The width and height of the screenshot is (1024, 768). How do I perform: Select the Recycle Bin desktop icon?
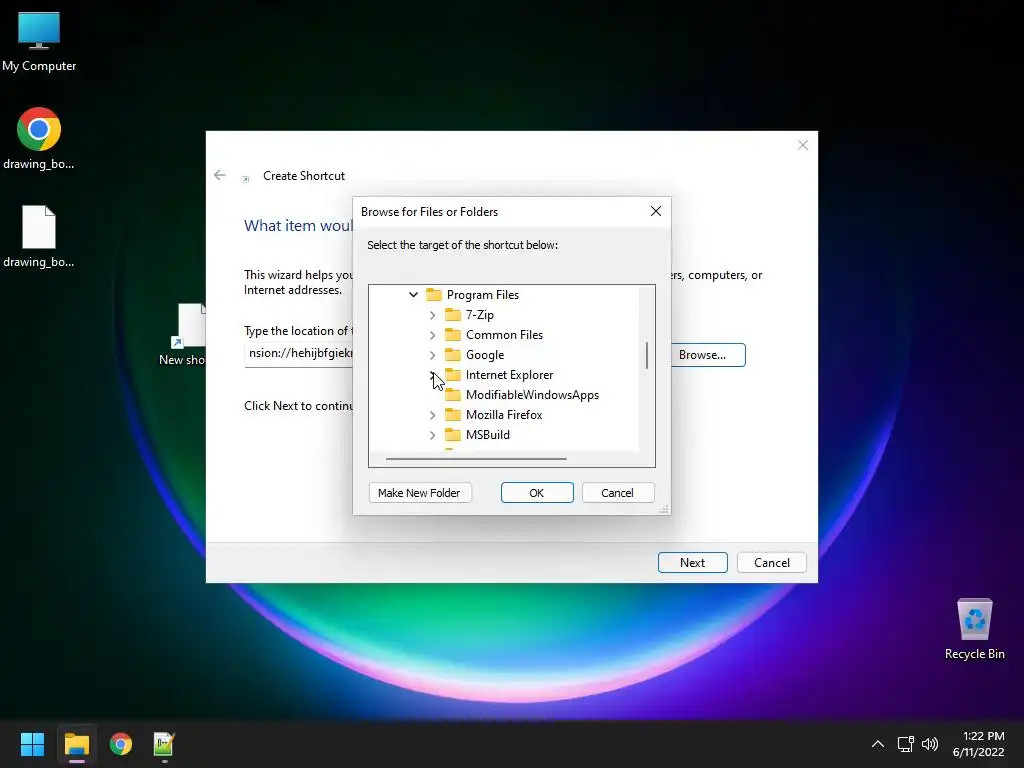(x=974, y=629)
